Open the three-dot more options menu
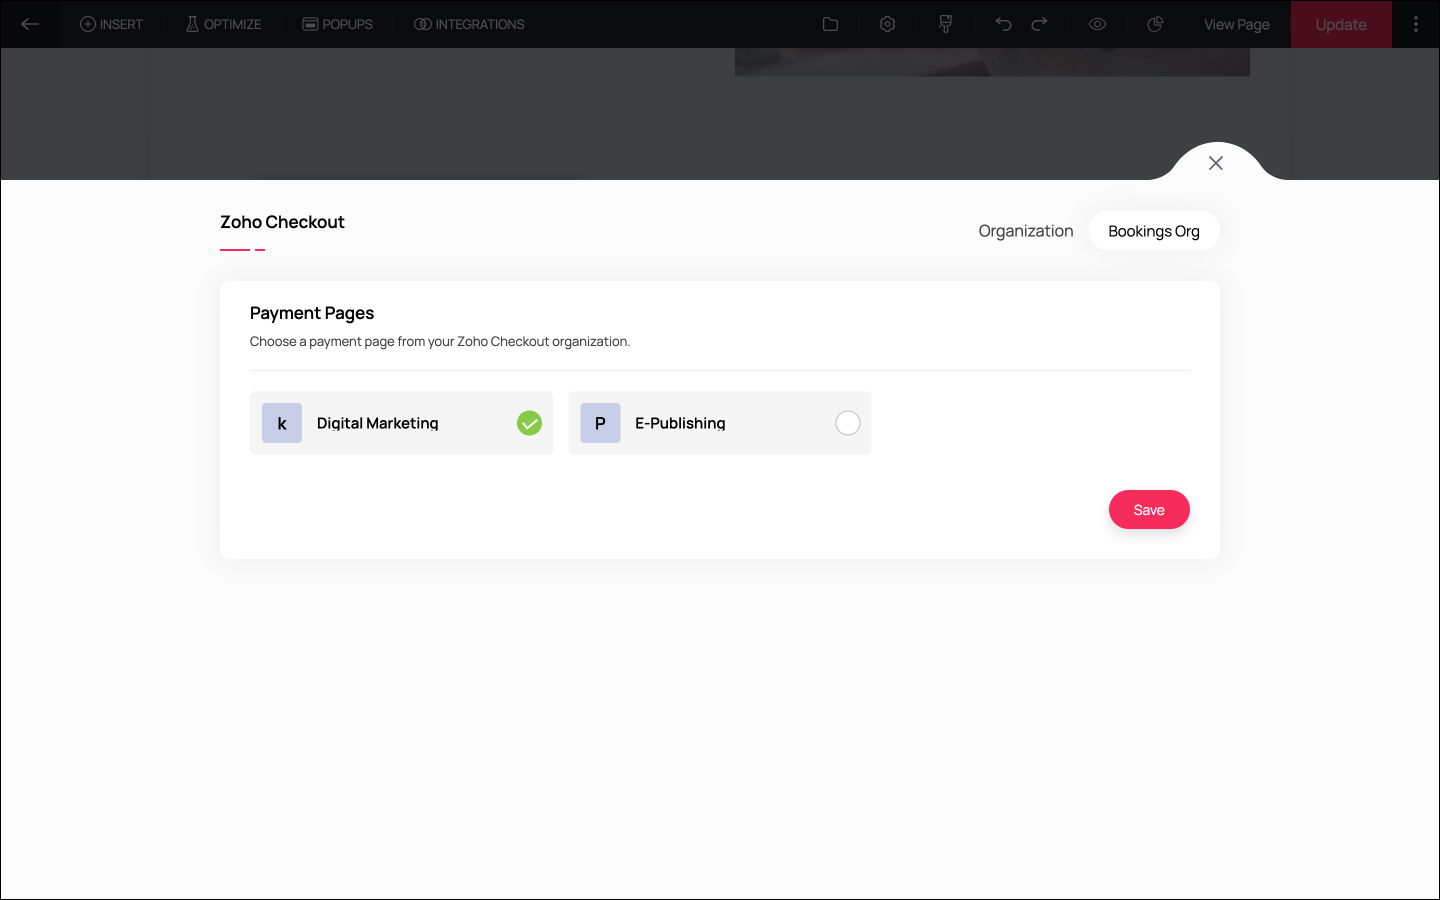The height and width of the screenshot is (900, 1440). pos(1415,24)
